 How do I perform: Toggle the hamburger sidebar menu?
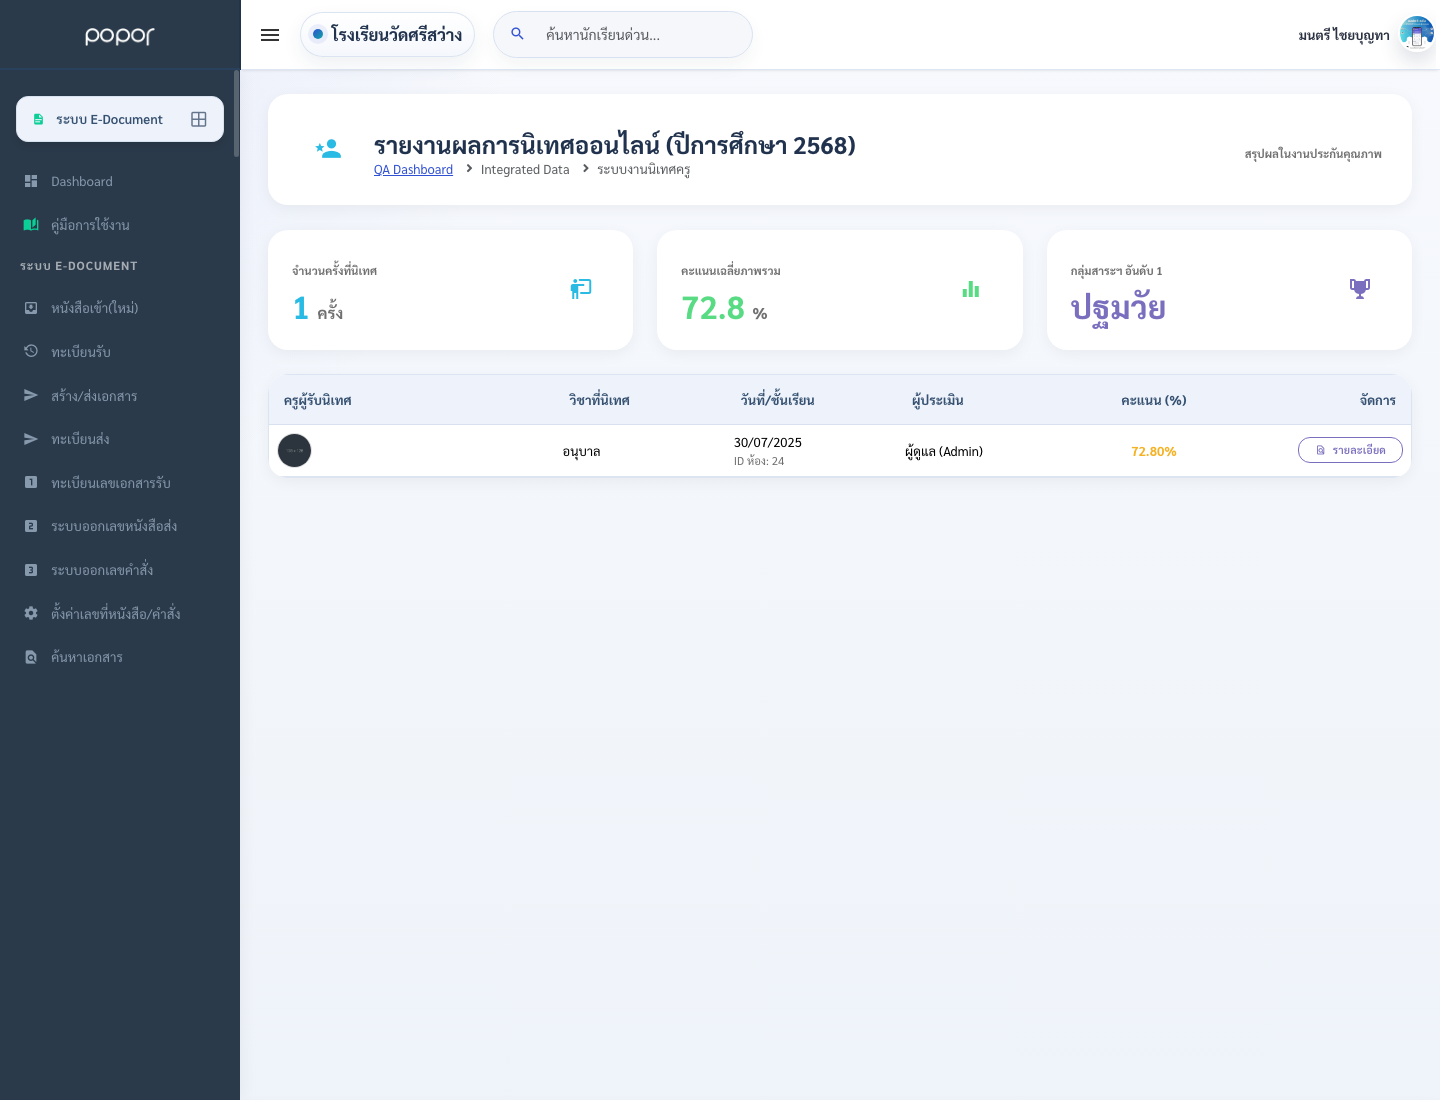click(270, 35)
